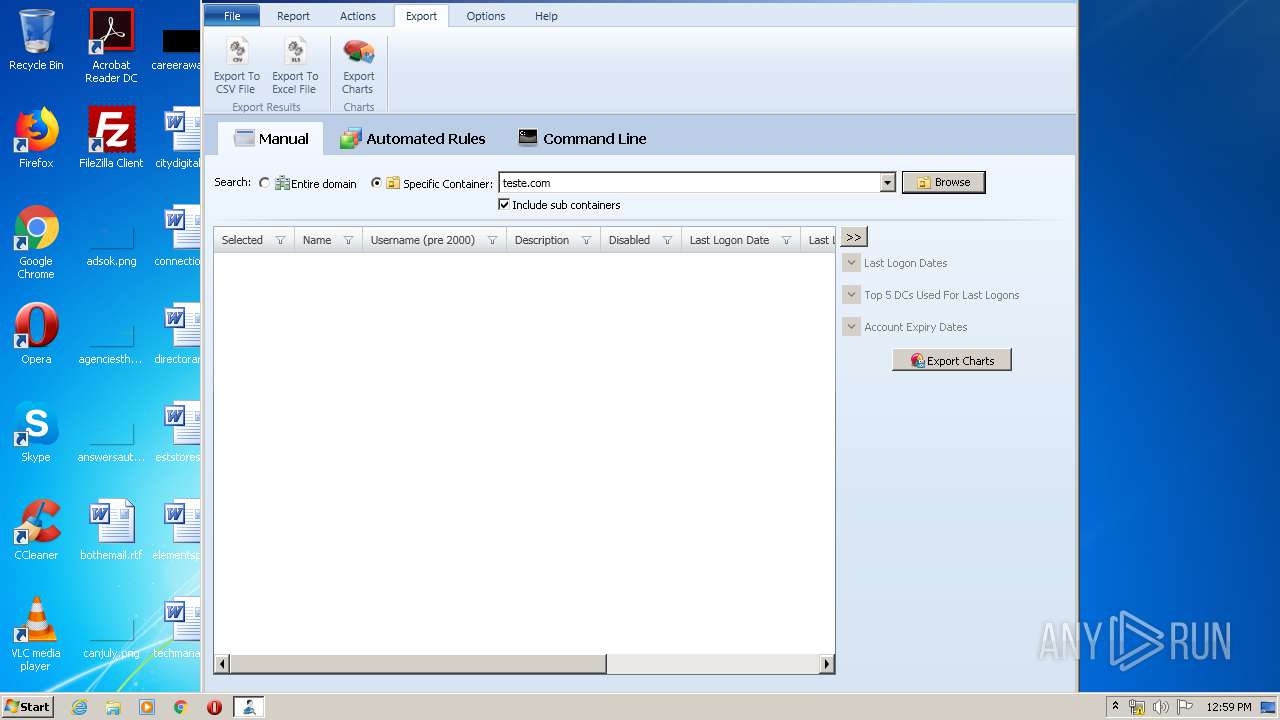Click Export To Excel File icon
This screenshot has width=1280, height=720.
[x=295, y=66]
